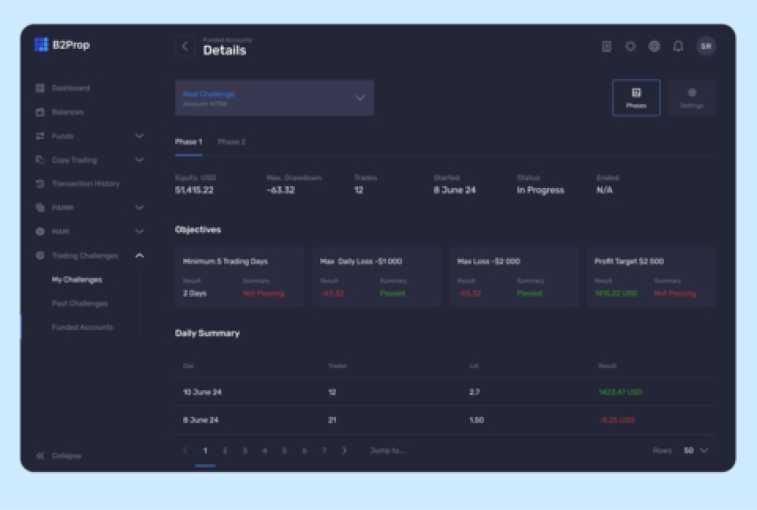Open the Rows per page dropdown
This screenshot has height=510, width=757.
pyautogui.click(x=696, y=451)
